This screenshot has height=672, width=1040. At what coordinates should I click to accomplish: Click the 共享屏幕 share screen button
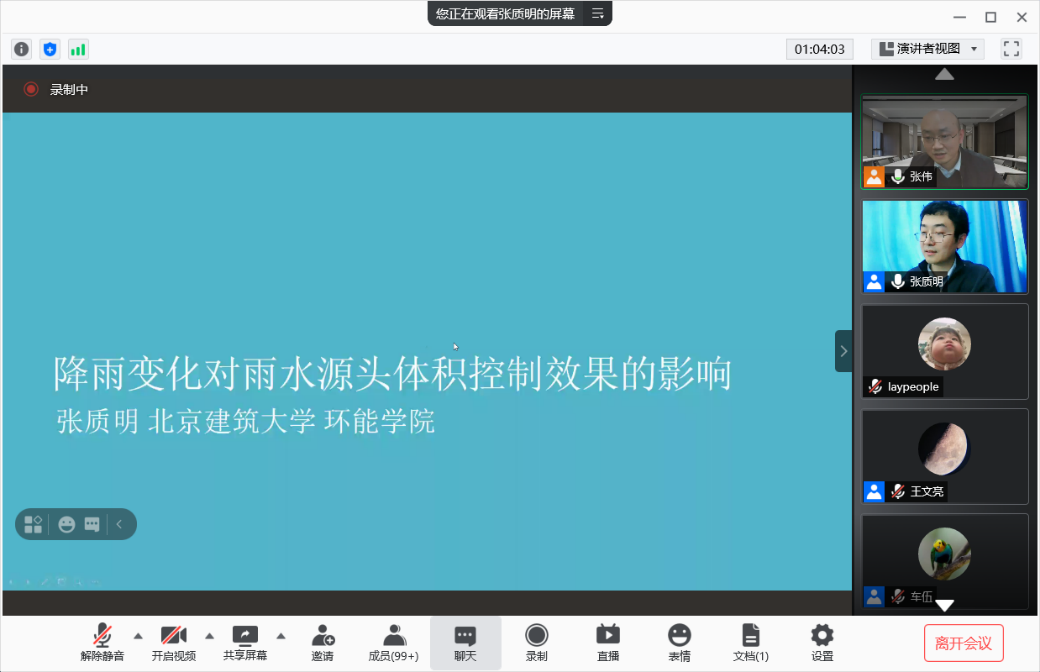pos(245,641)
